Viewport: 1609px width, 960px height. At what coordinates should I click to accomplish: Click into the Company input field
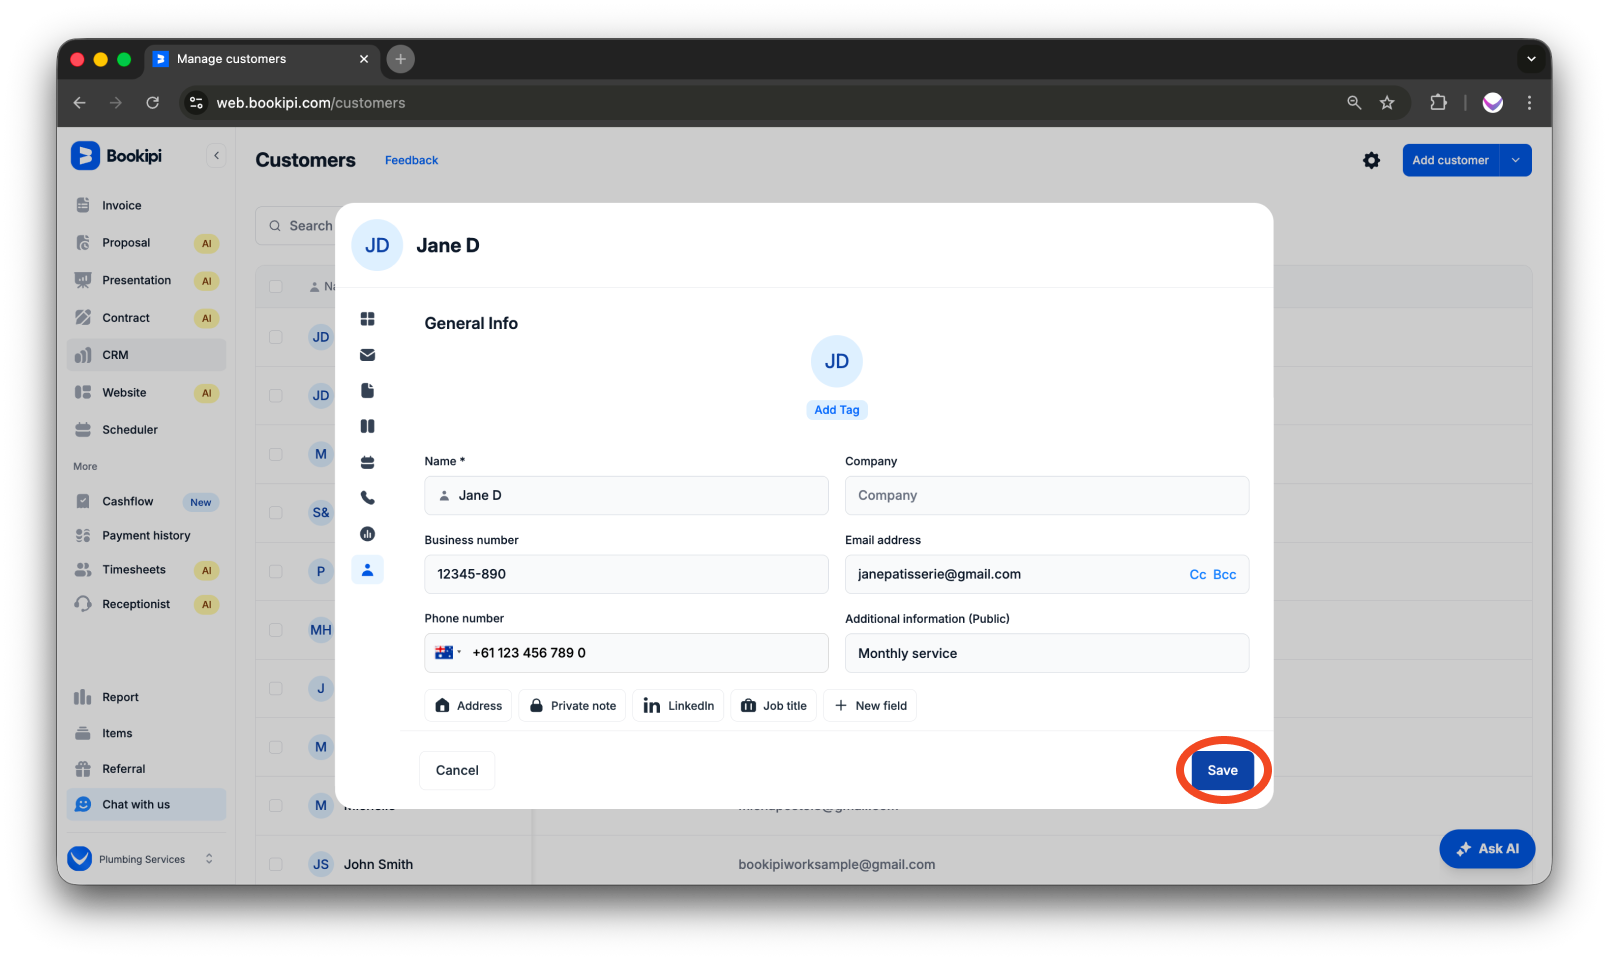(x=1046, y=496)
